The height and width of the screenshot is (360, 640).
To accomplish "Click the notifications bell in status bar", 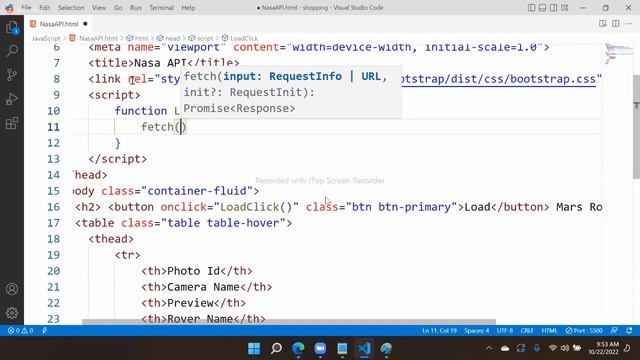I will pos(629,331).
